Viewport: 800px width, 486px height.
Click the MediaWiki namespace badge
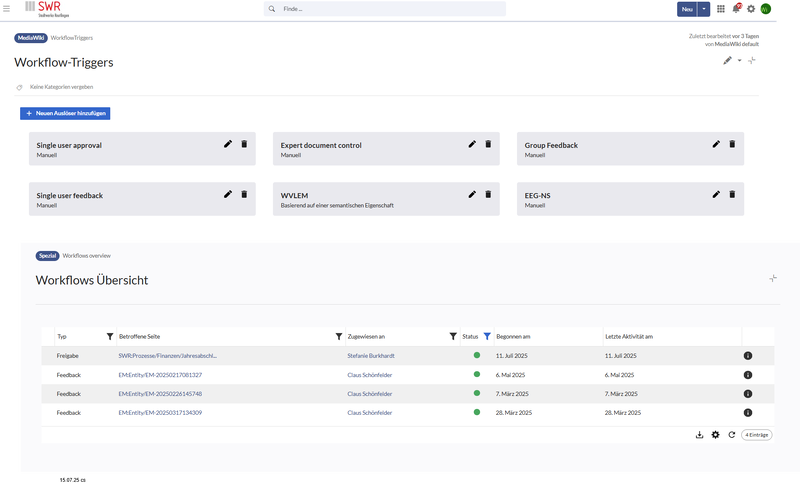31,38
